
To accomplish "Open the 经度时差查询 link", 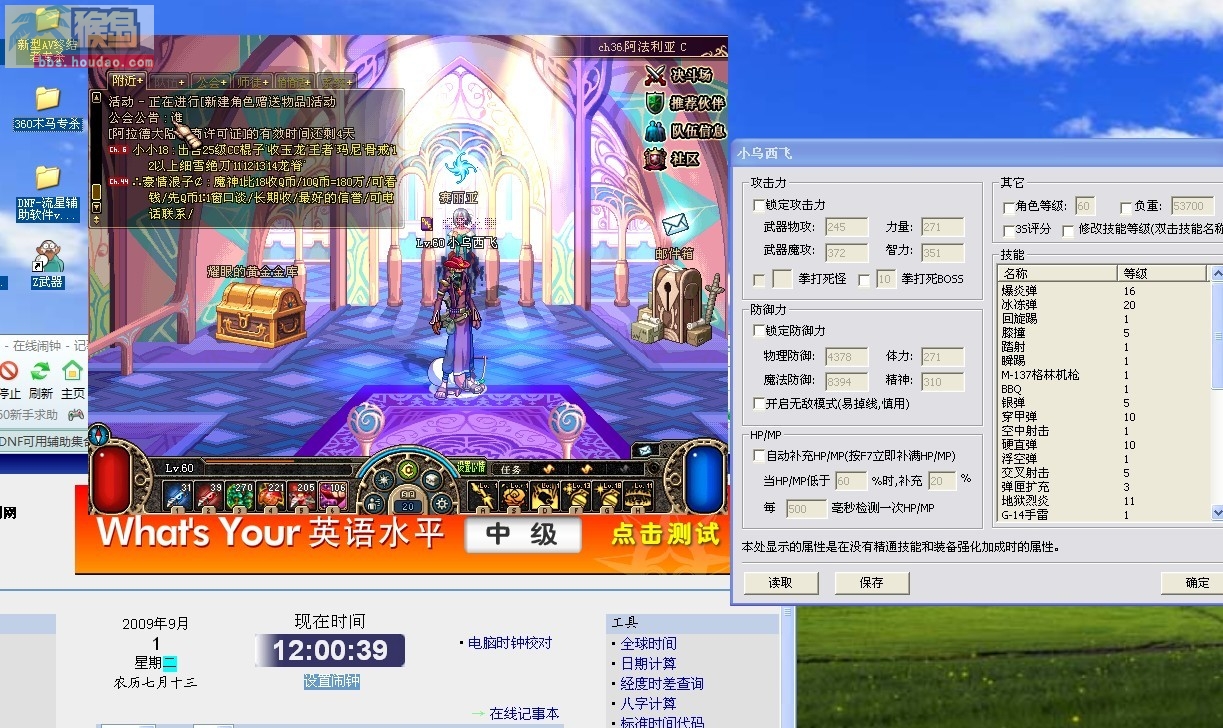I will (x=662, y=684).
